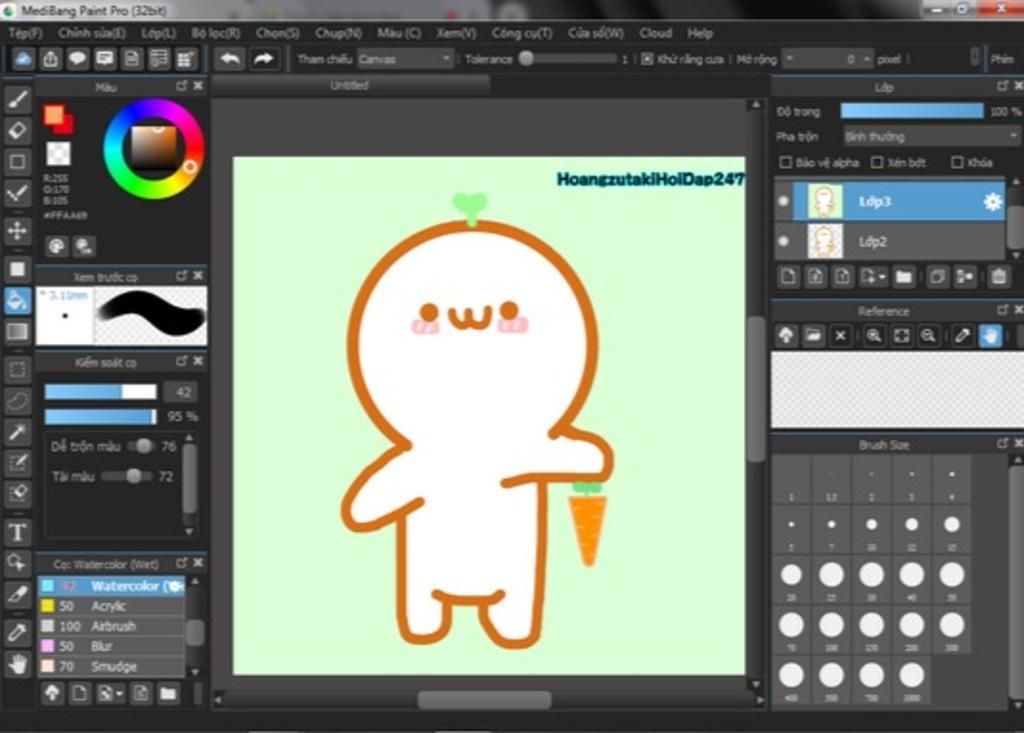Open the Tệp(F) menu
Screen dimensions: 1024x733
(25, 33)
